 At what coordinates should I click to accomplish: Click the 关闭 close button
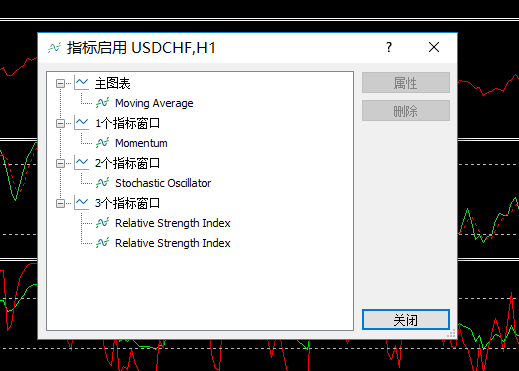tap(406, 320)
